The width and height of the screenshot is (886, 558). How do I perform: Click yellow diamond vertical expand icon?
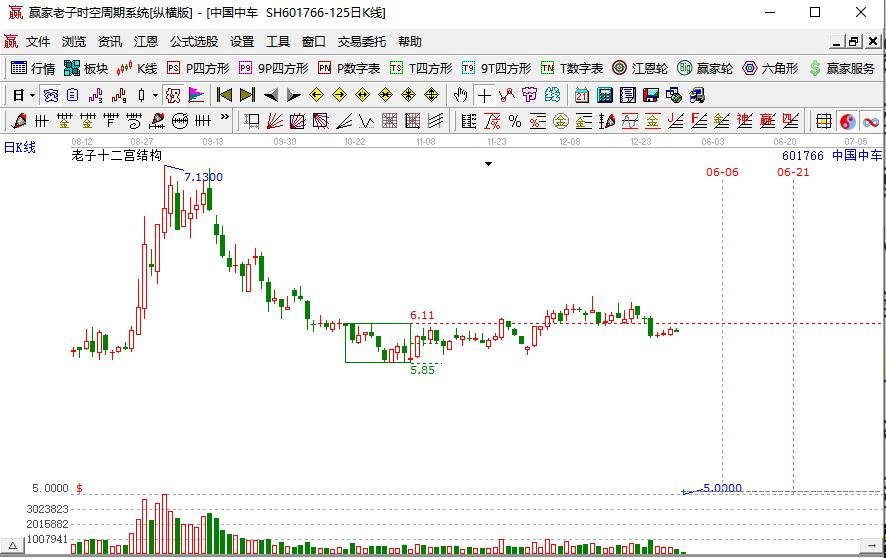pyautogui.click(x=432, y=95)
